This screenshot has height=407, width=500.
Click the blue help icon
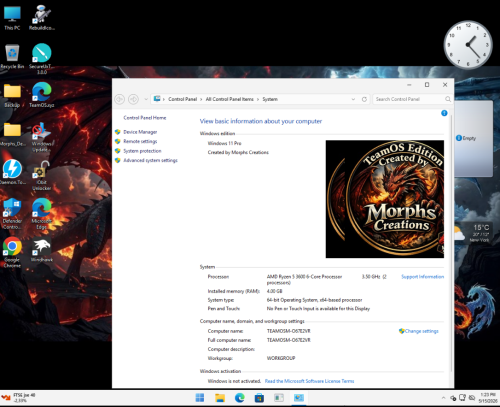pyautogui.click(x=444, y=113)
